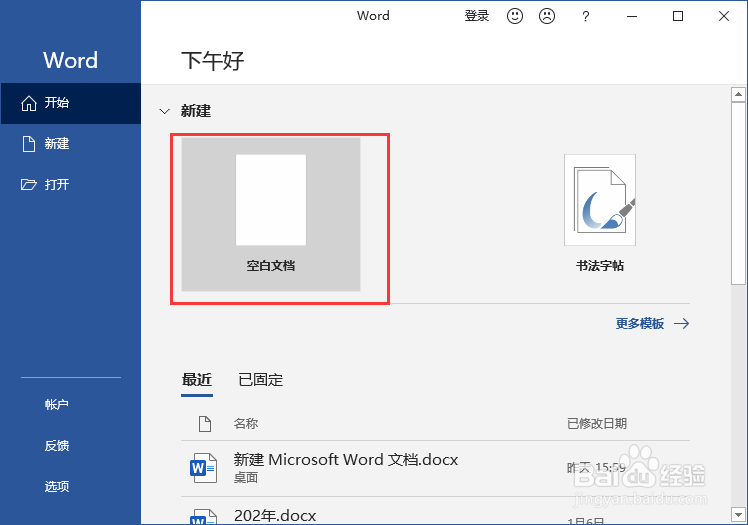Minimize the Word window
Viewport: 748px width, 525px height.
pyautogui.click(x=632, y=16)
